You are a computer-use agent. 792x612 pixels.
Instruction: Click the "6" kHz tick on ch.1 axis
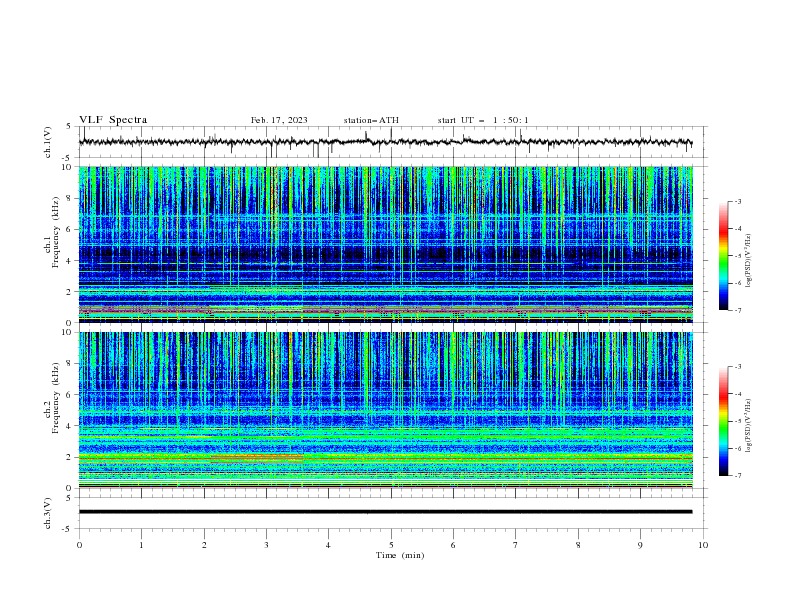[x=69, y=229]
